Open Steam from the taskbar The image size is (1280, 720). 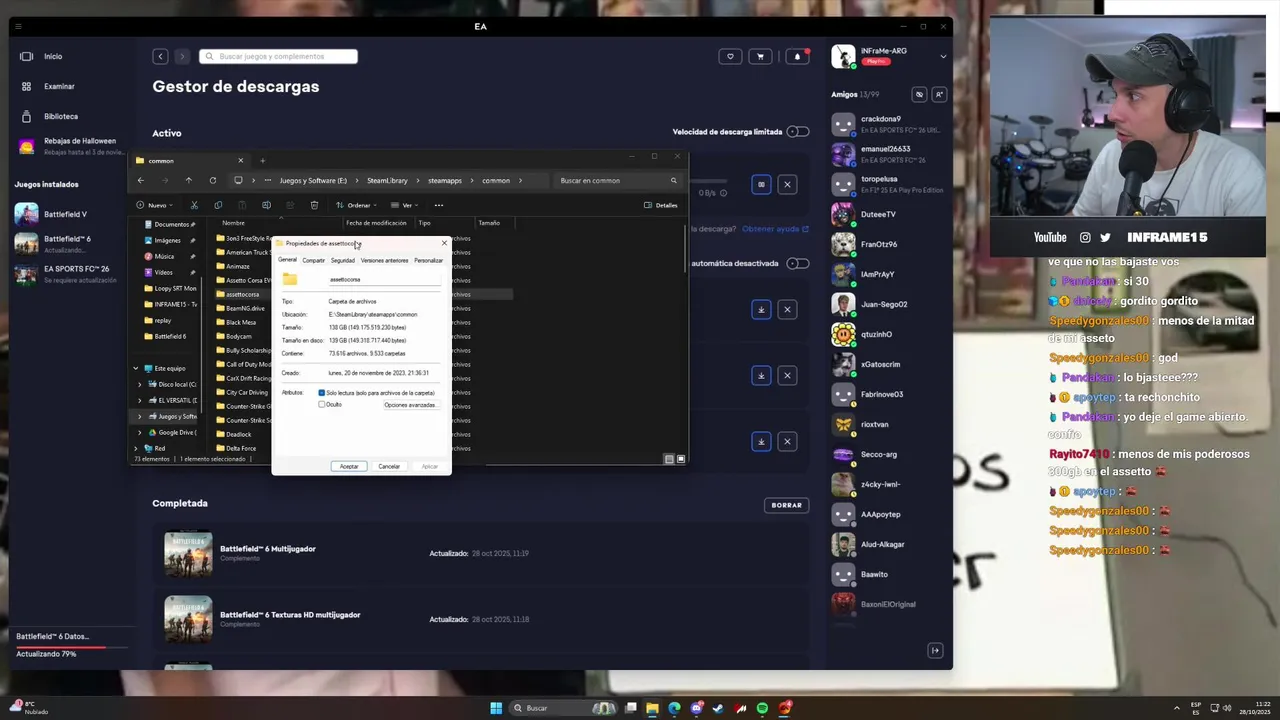(718, 708)
